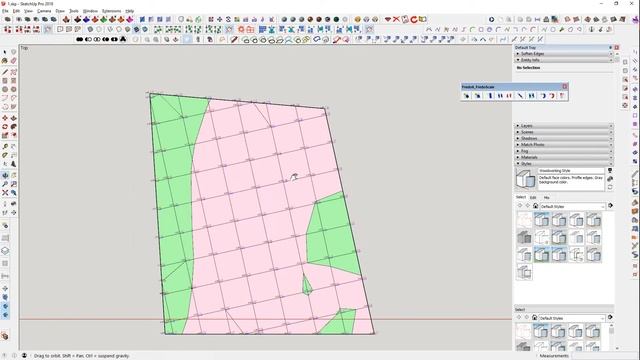Image resolution: width=640 pixels, height=360 pixels.
Task: Choose the Offset tool
Action: 13,136
